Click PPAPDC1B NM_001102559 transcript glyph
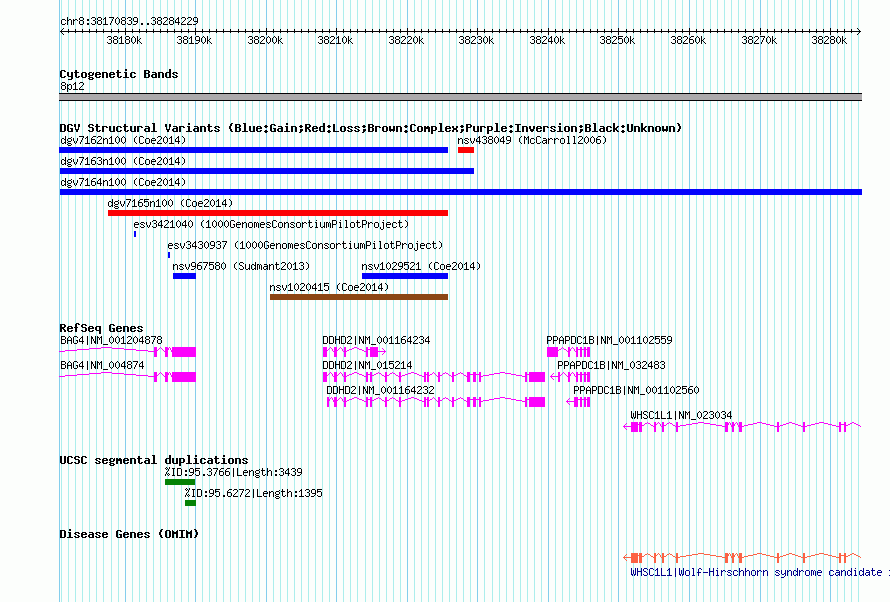 (569, 352)
